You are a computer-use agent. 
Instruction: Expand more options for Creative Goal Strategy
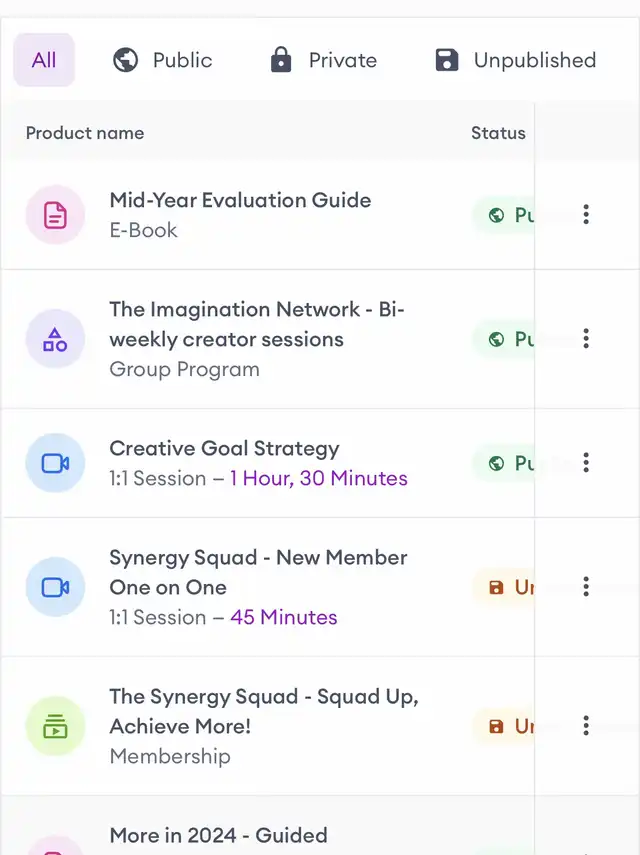point(586,463)
